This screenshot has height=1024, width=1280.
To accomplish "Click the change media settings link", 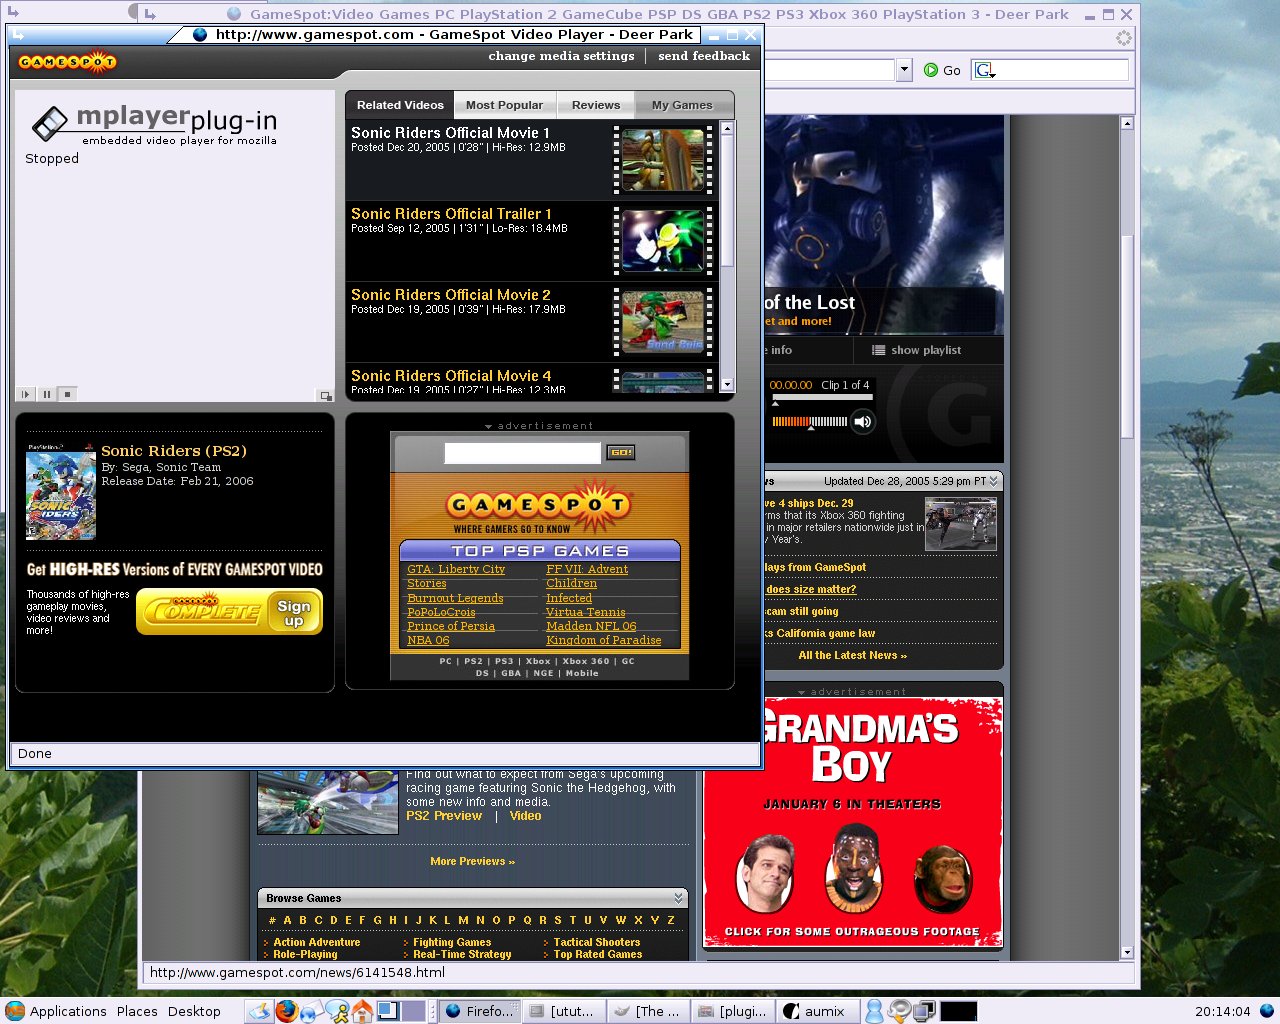I will [561, 56].
